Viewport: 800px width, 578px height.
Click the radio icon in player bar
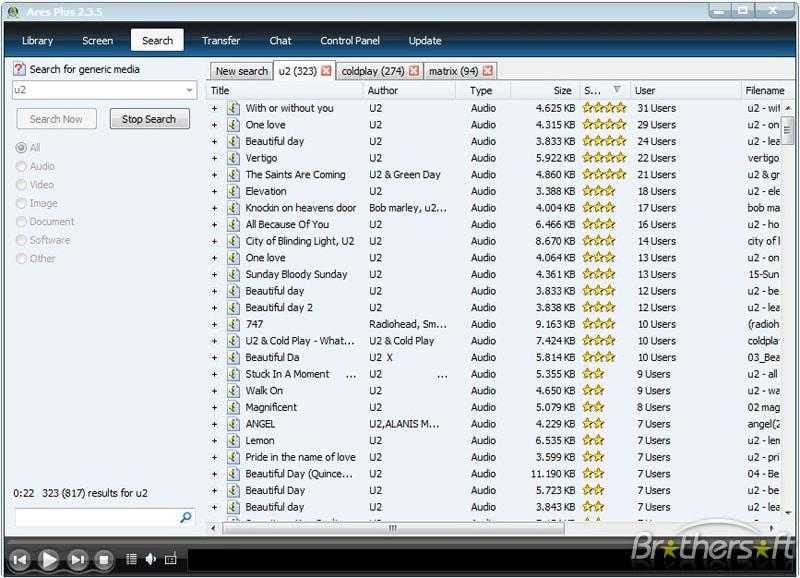click(170, 560)
